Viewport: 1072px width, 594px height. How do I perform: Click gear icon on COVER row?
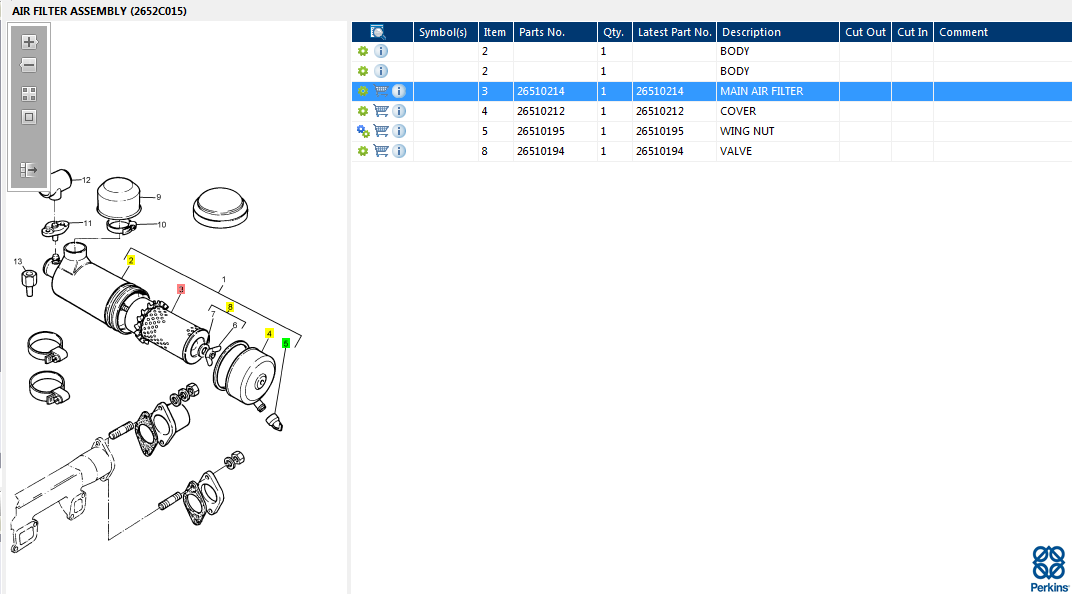pos(363,111)
